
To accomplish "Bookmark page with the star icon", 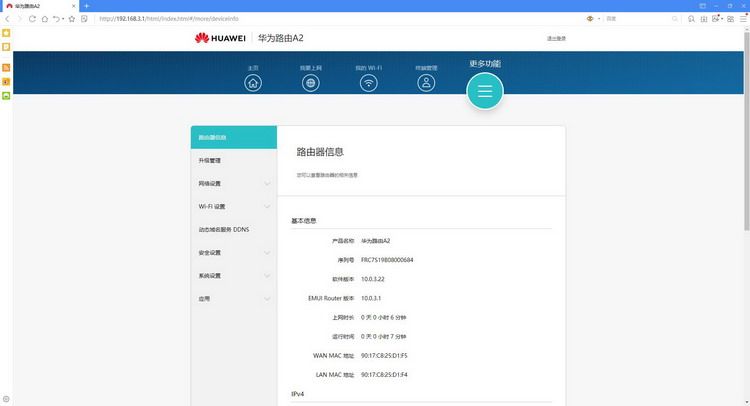I will coord(72,19).
